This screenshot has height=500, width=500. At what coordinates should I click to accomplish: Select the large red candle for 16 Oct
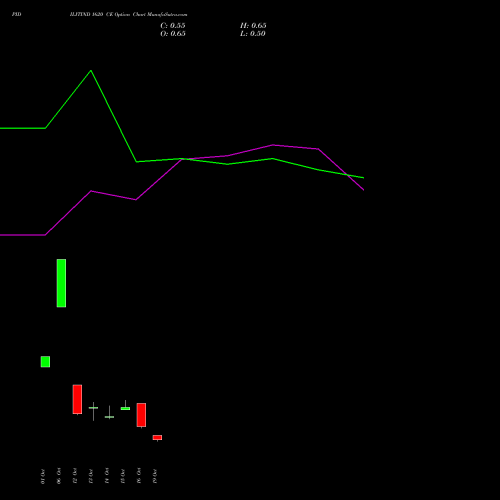point(141,415)
